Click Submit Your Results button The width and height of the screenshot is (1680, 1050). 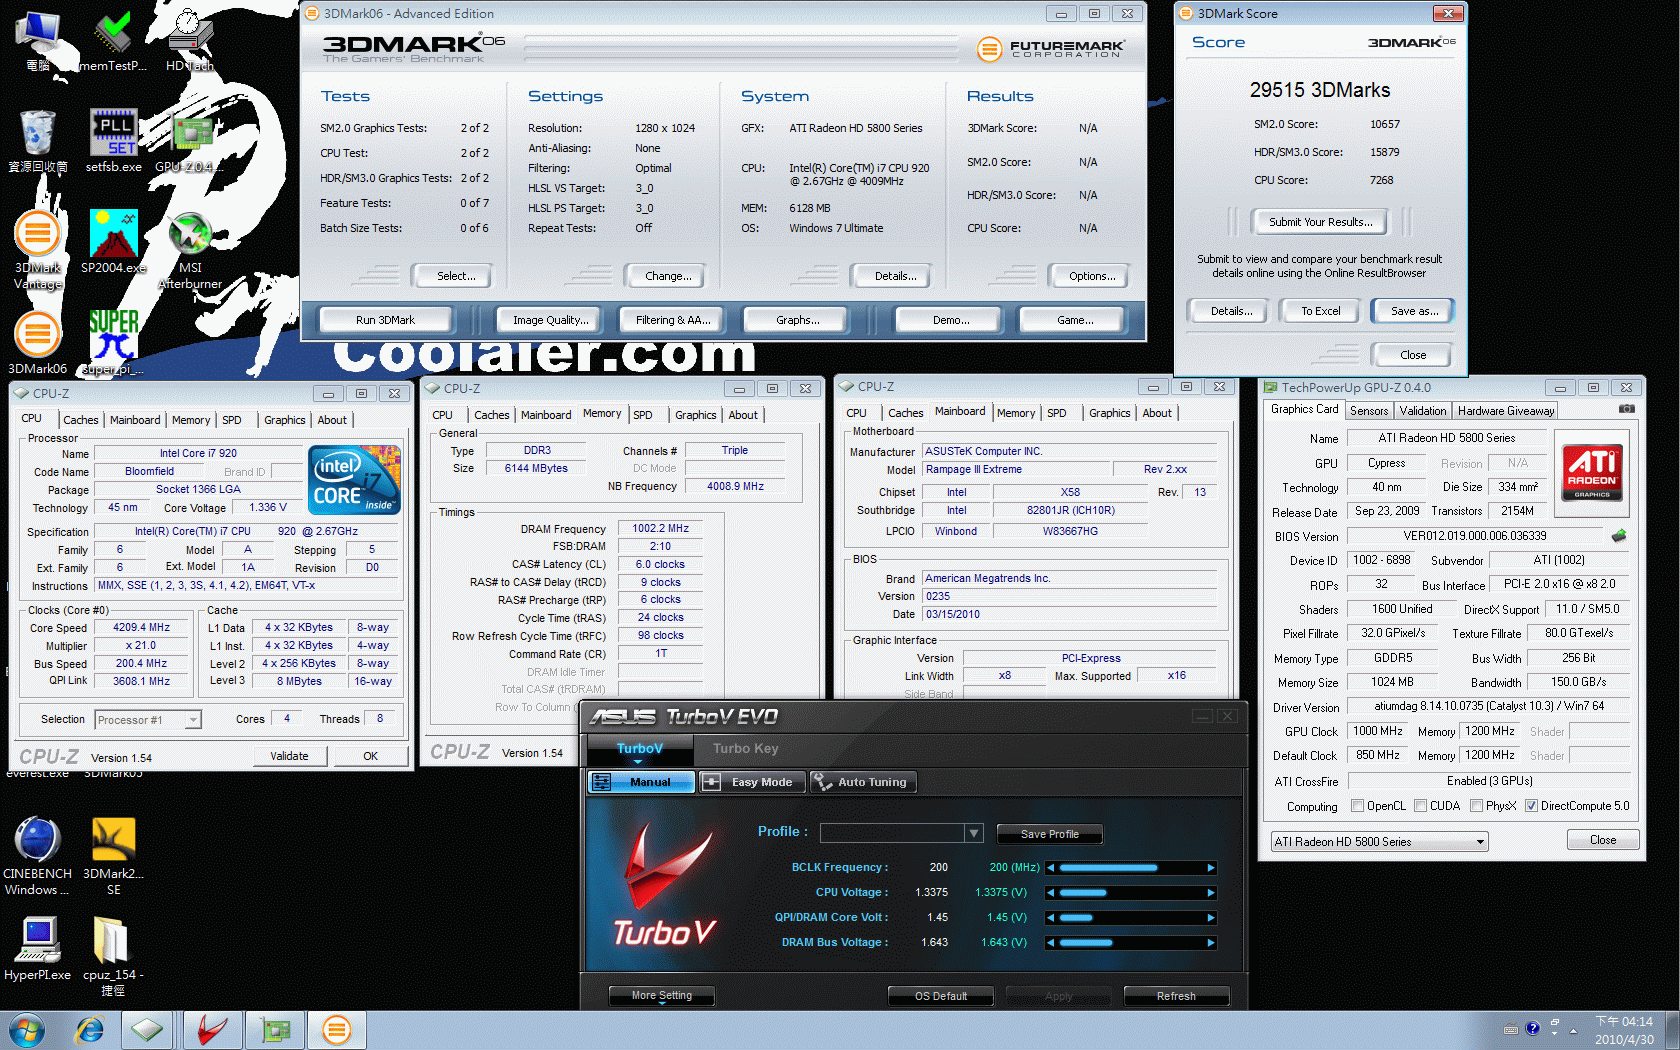(x=1320, y=222)
